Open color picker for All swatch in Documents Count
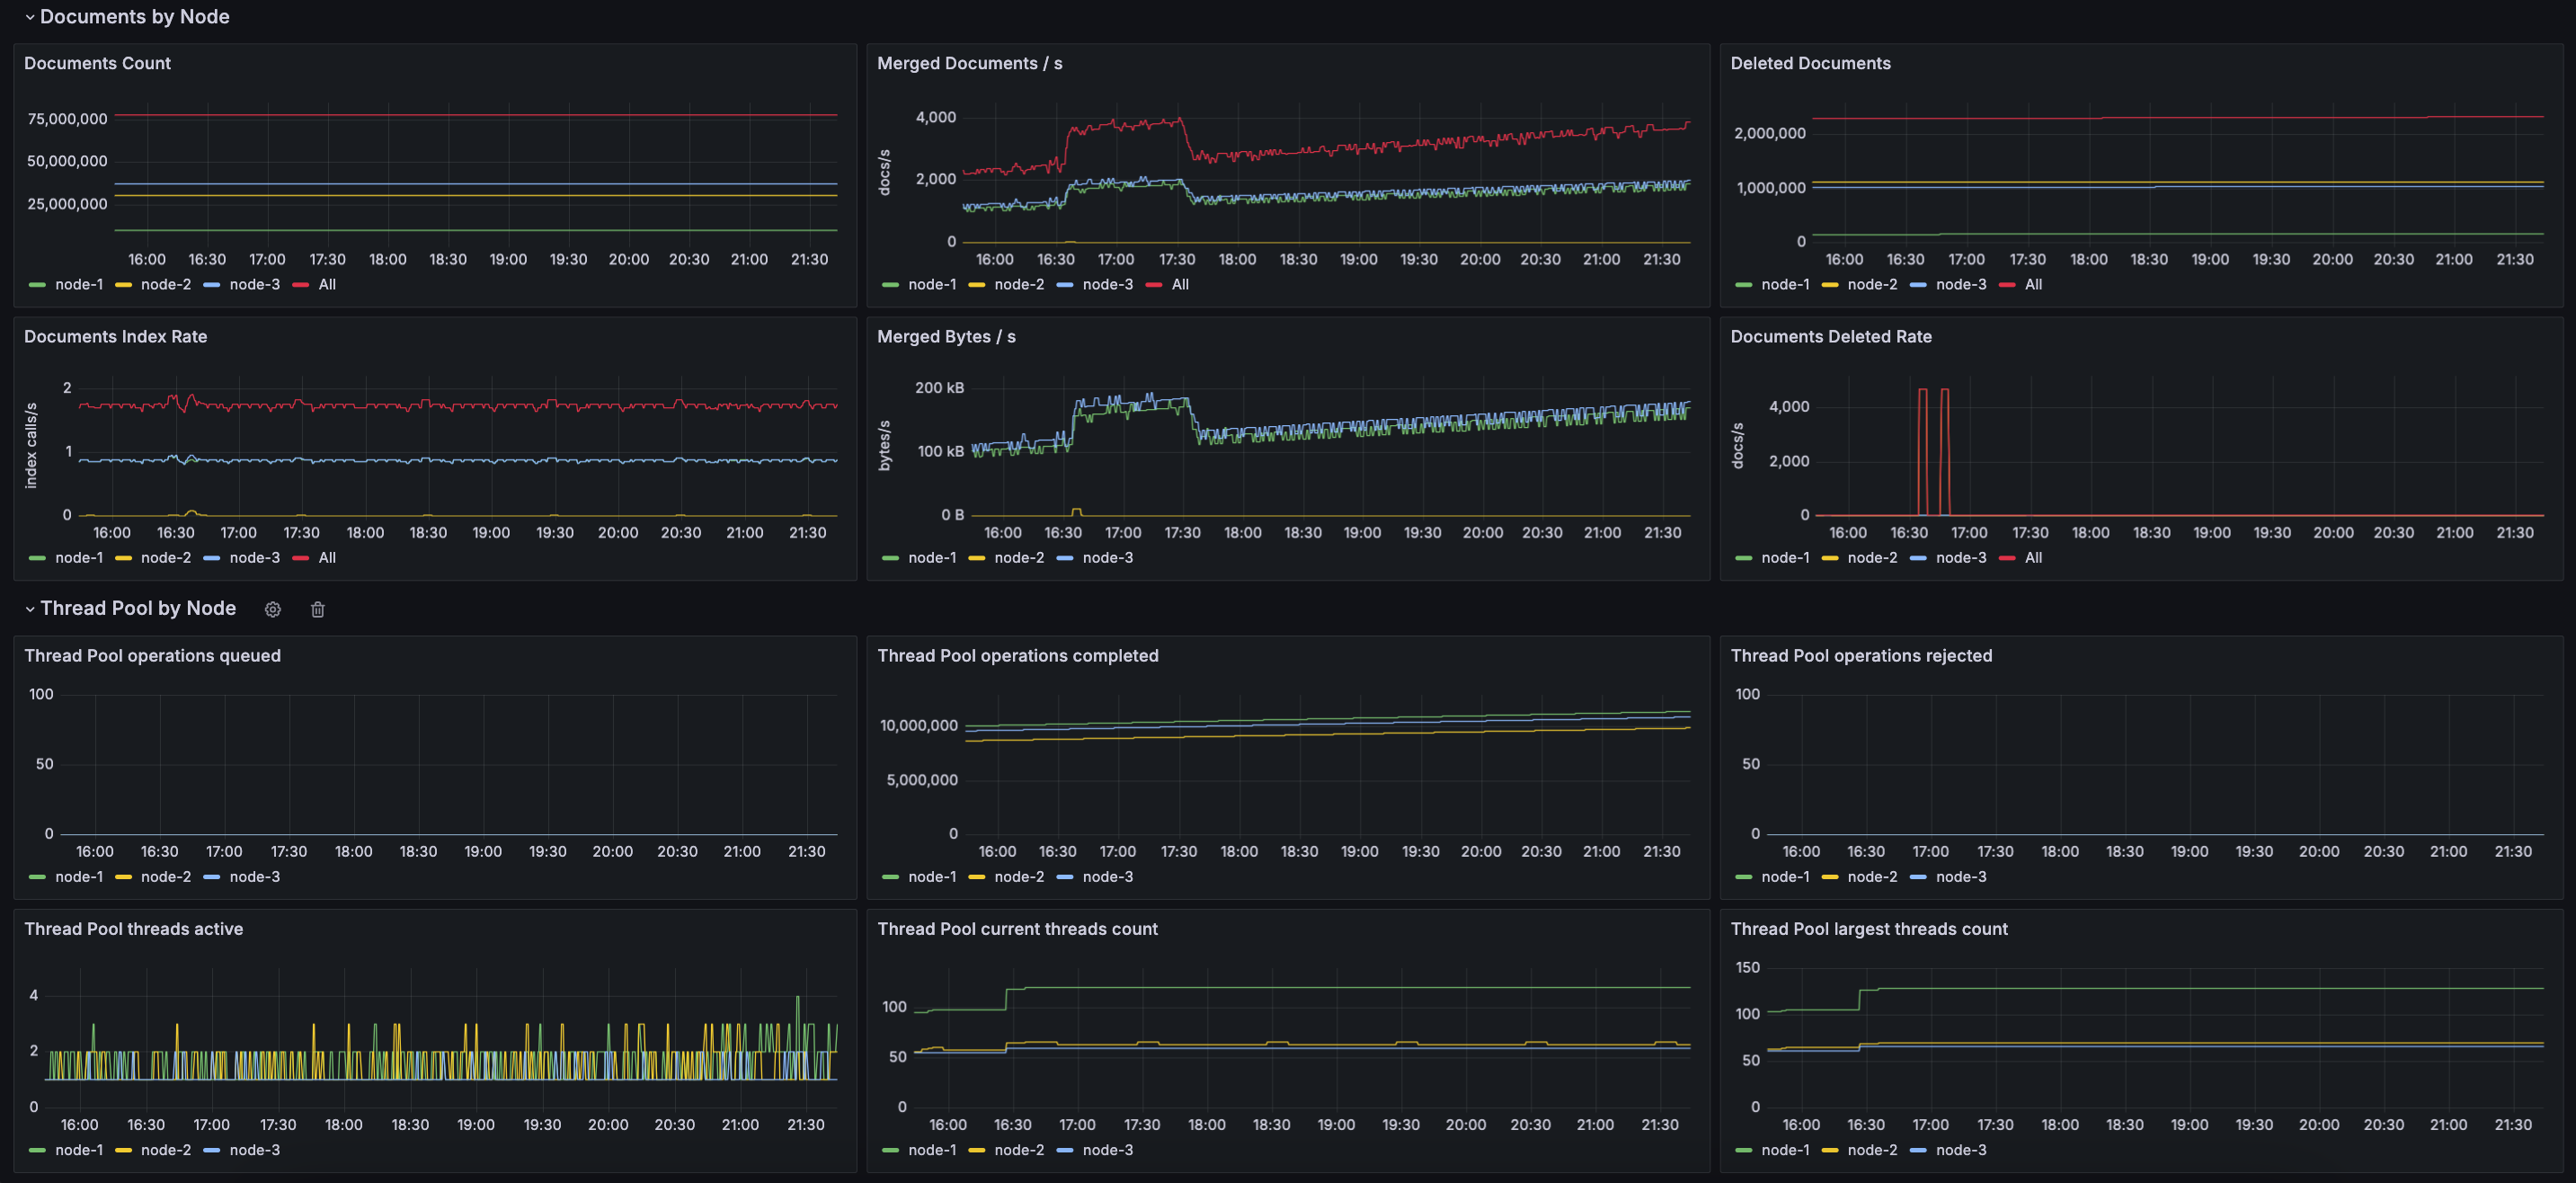Viewport: 2576px width, 1183px height. pos(300,285)
